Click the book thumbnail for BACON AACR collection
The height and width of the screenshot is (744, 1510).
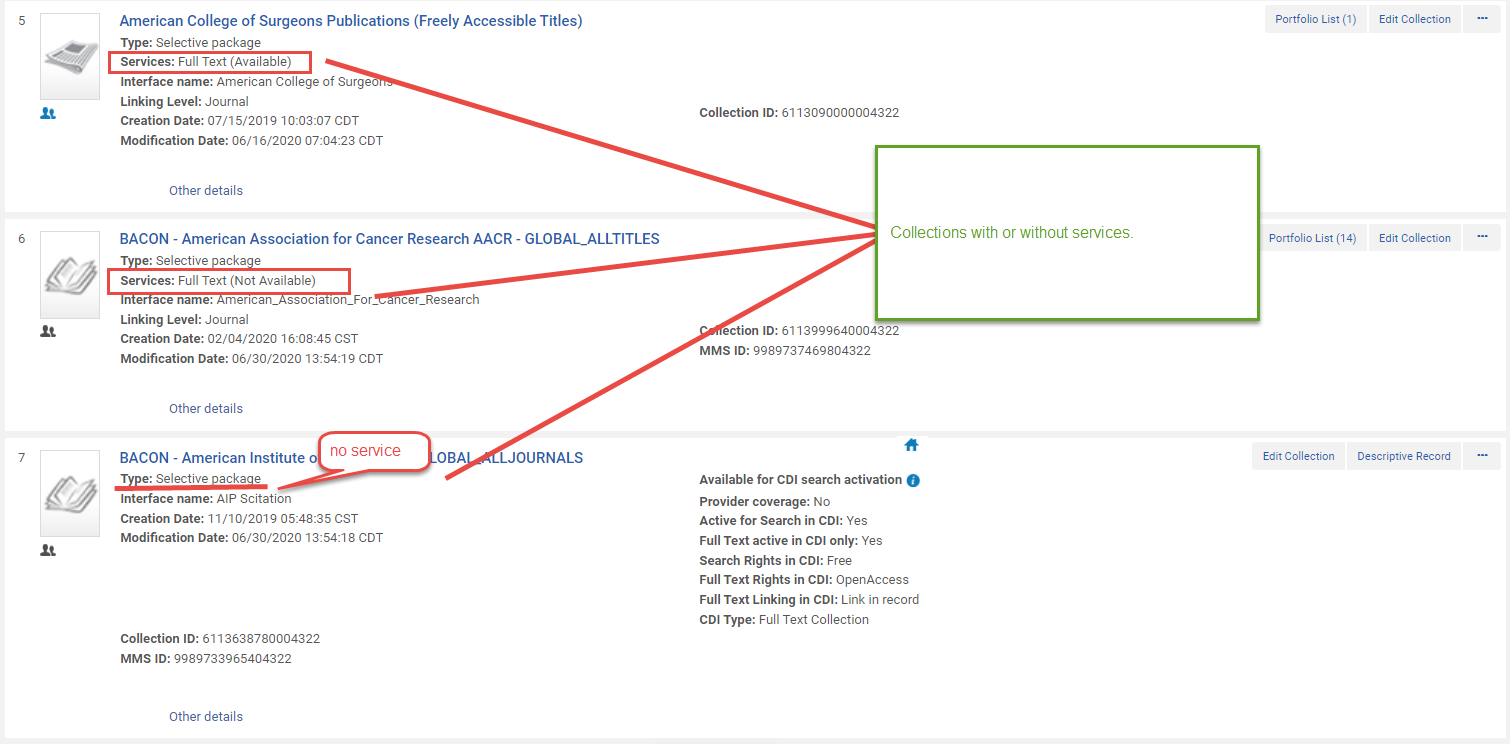click(70, 275)
